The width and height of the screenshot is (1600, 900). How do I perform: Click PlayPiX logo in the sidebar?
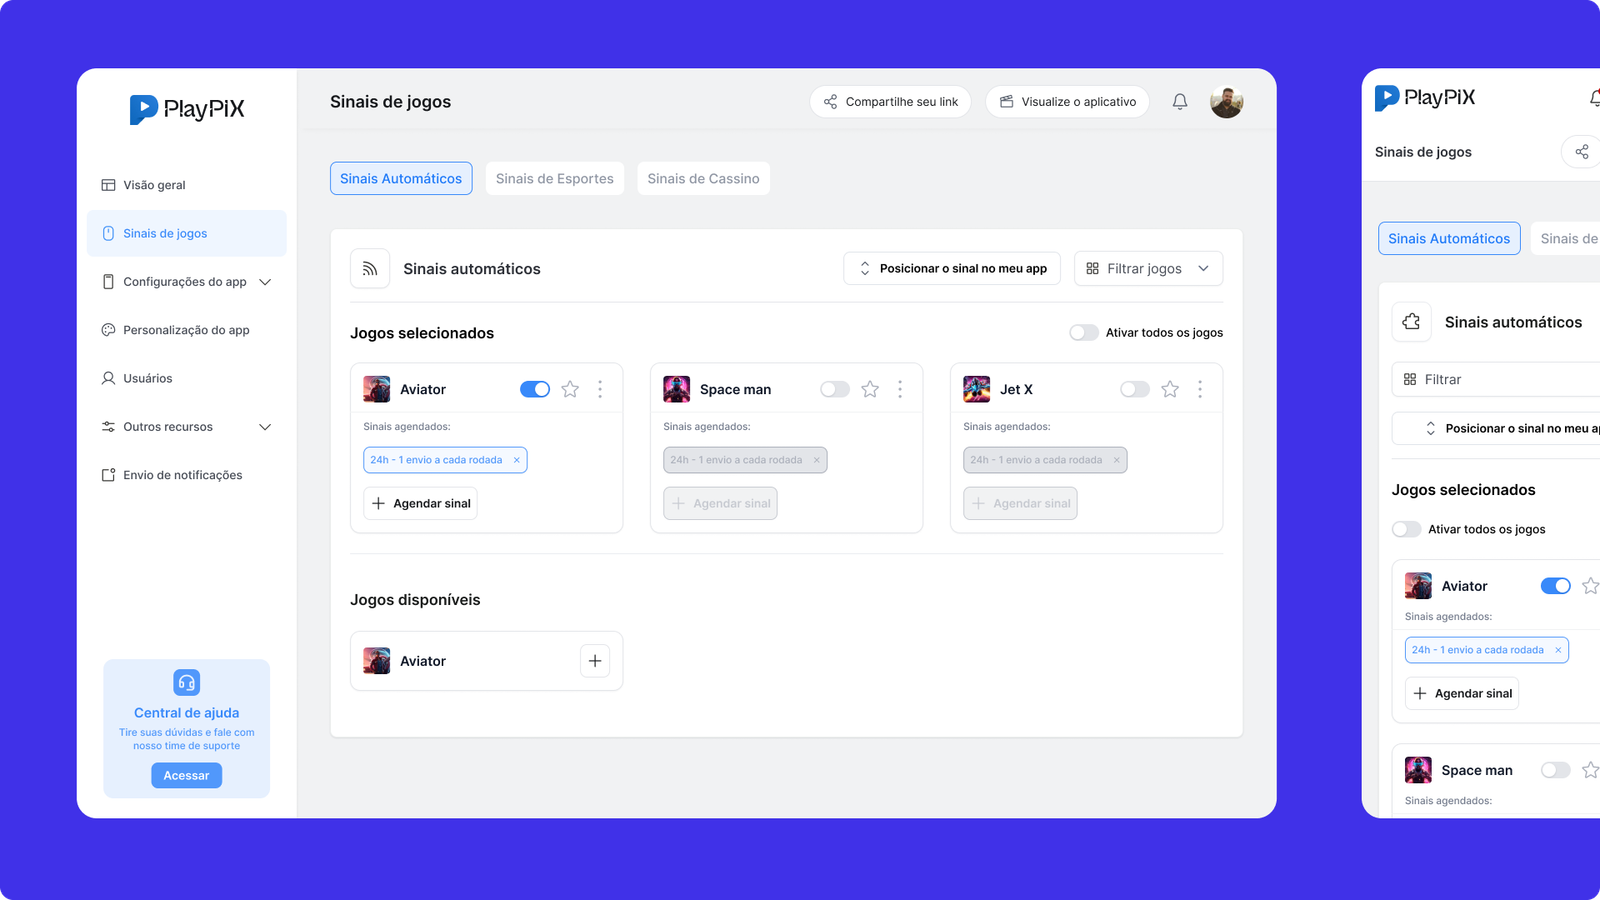click(x=187, y=109)
